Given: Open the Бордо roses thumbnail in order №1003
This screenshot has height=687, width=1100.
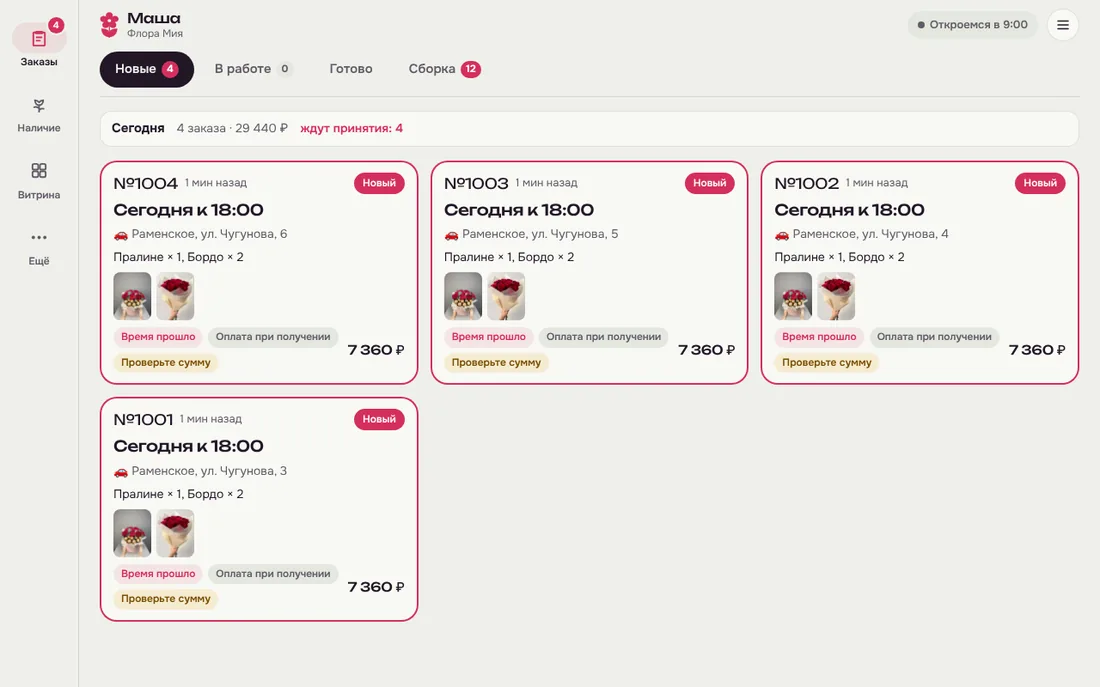Looking at the screenshot, I should tap(506, 296).
